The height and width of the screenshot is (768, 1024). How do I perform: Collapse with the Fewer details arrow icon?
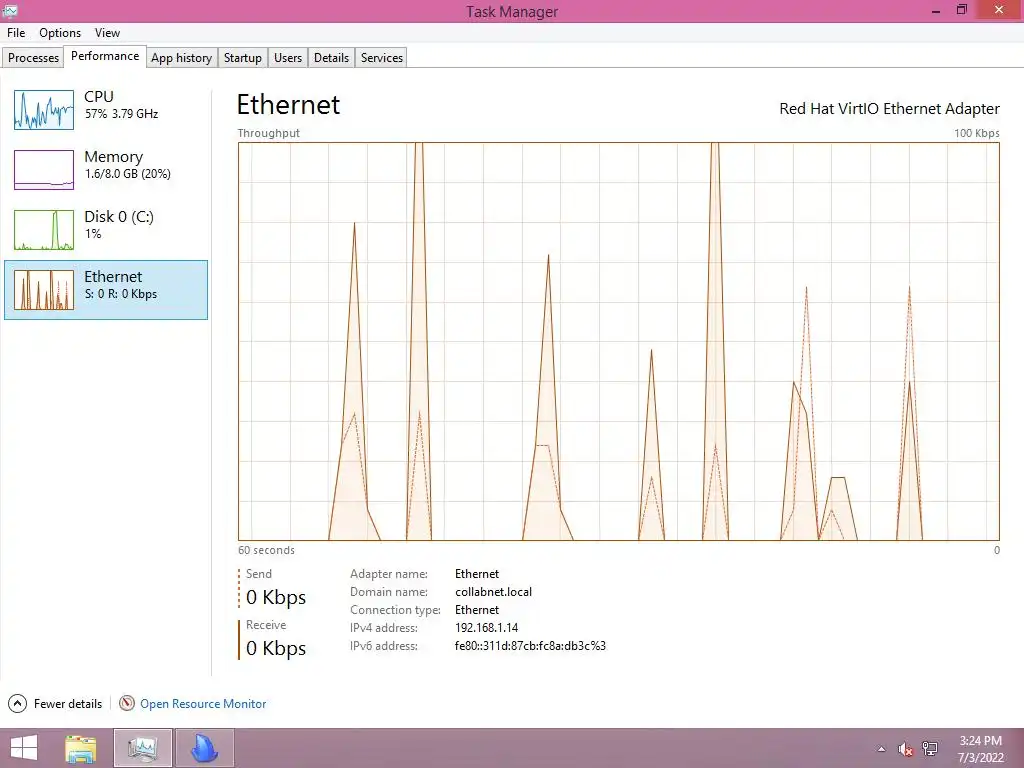[x=18, y=703]
